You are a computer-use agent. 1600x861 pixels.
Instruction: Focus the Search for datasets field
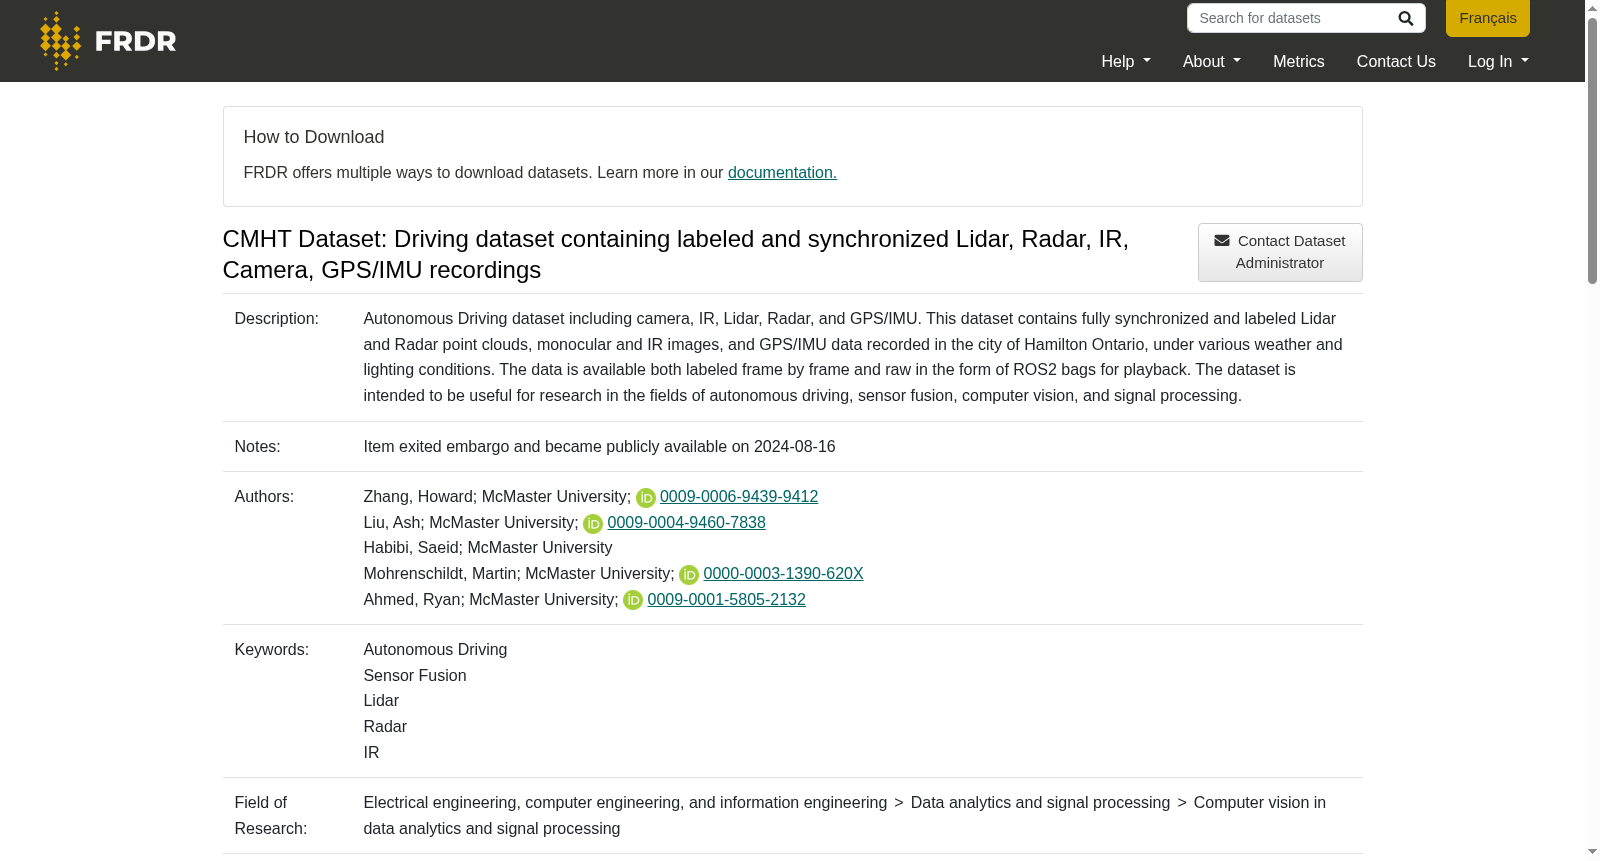(1290, 18)
